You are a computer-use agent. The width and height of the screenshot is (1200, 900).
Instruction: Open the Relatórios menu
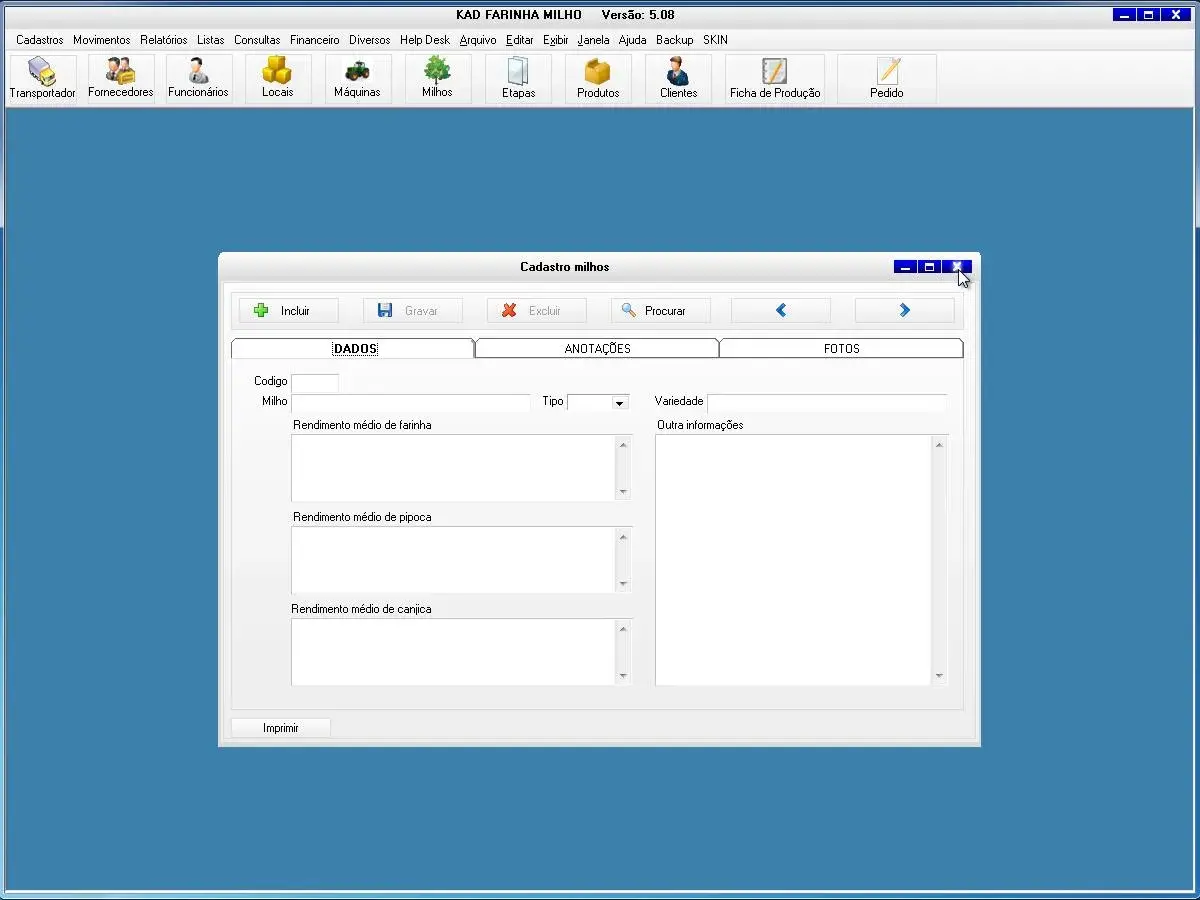[x=164, y=40]
